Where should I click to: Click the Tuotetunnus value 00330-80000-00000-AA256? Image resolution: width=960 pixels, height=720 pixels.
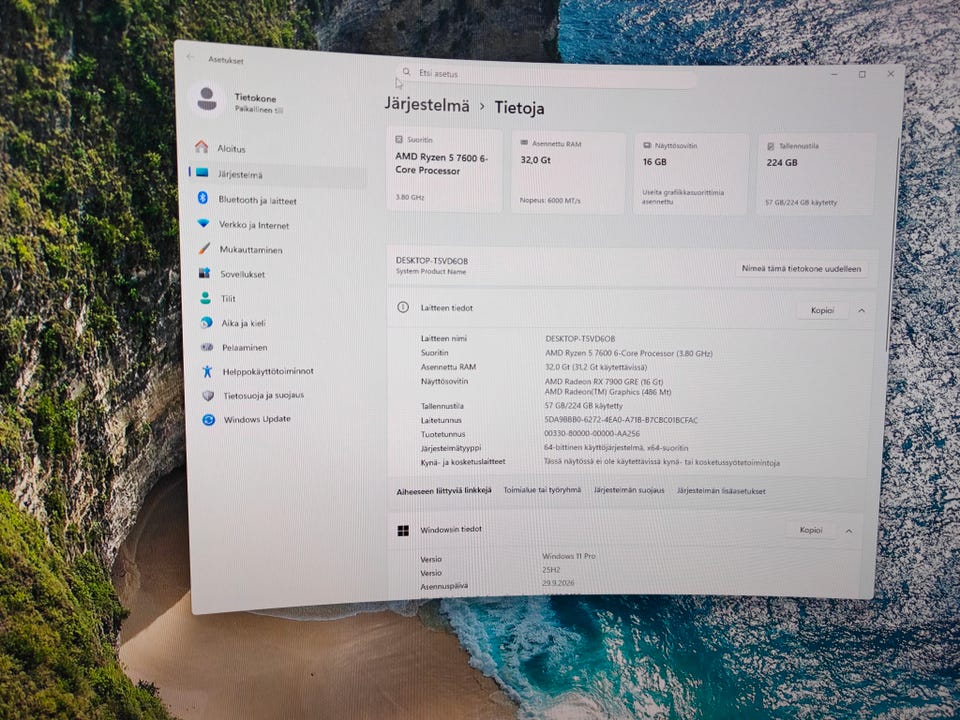pyautogui.click(x=591, y=433)
